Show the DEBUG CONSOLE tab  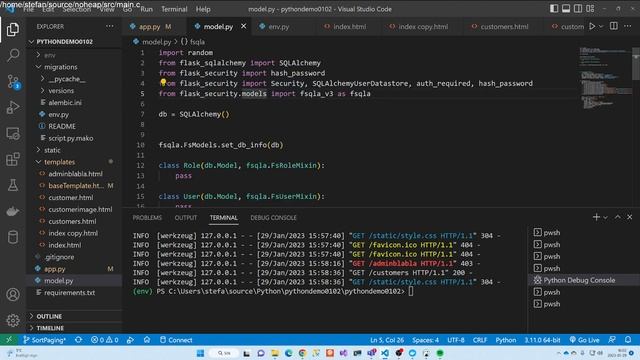[x=273, y=218]
